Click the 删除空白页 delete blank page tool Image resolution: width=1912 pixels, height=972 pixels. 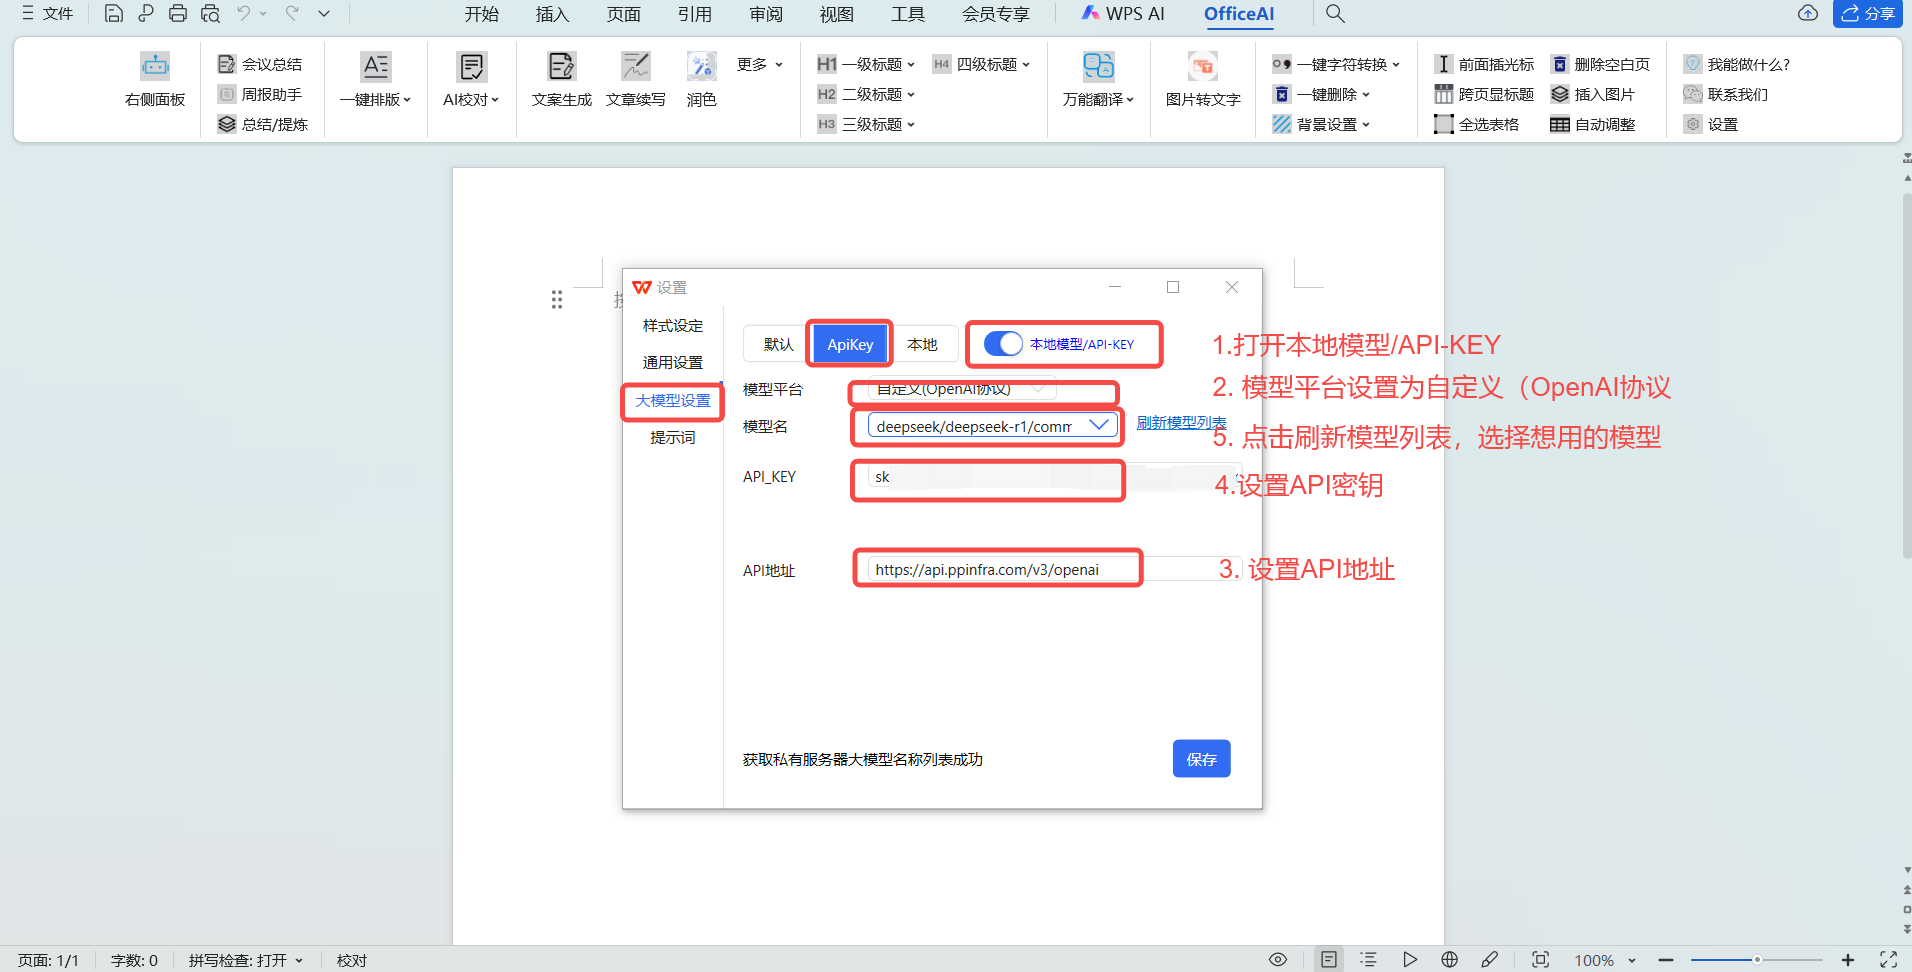click(1600, 64)
